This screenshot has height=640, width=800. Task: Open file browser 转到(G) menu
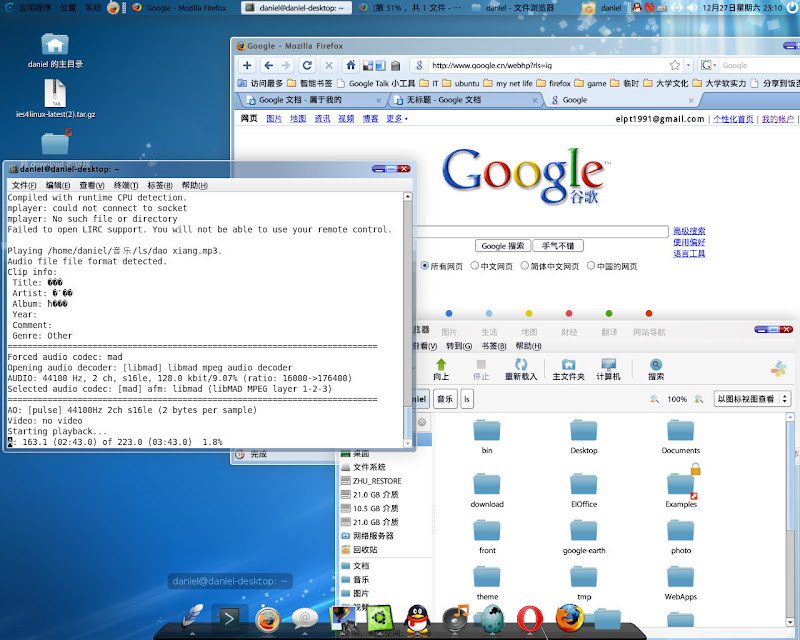click(x=459, y=346)
